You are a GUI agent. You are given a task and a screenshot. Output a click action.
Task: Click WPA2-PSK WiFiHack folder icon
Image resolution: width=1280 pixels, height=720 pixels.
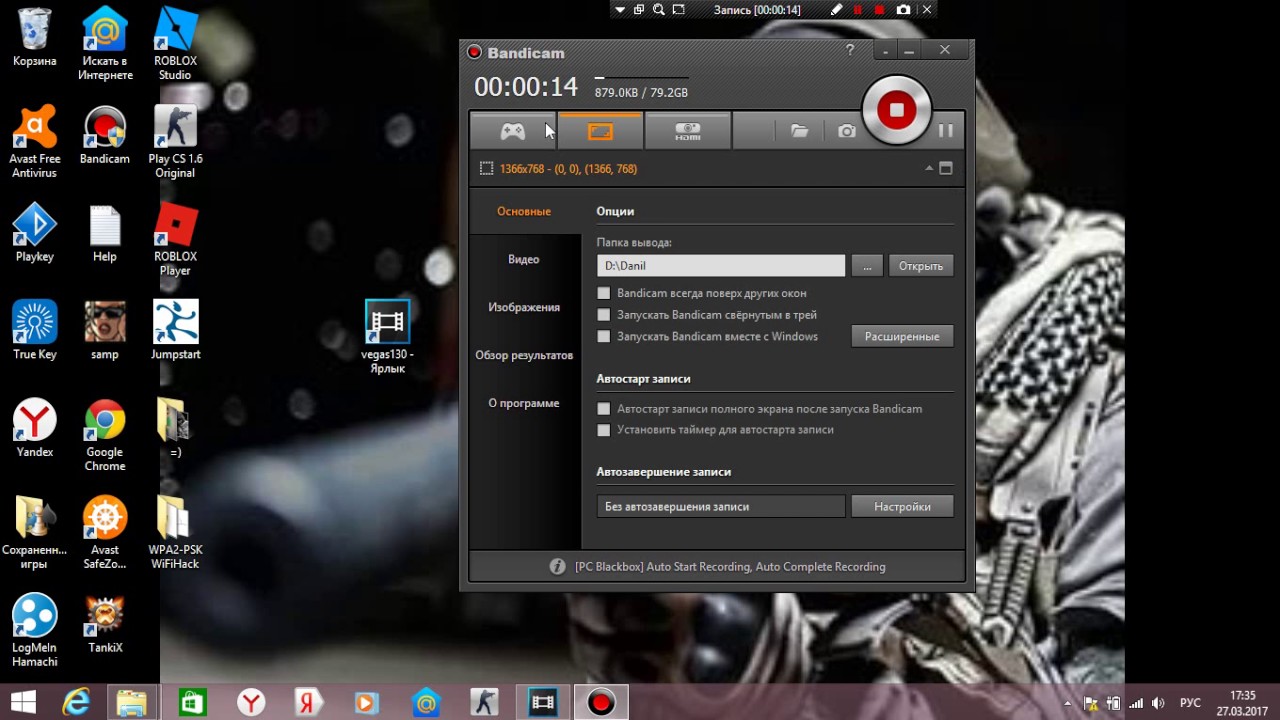coord(175,533)
